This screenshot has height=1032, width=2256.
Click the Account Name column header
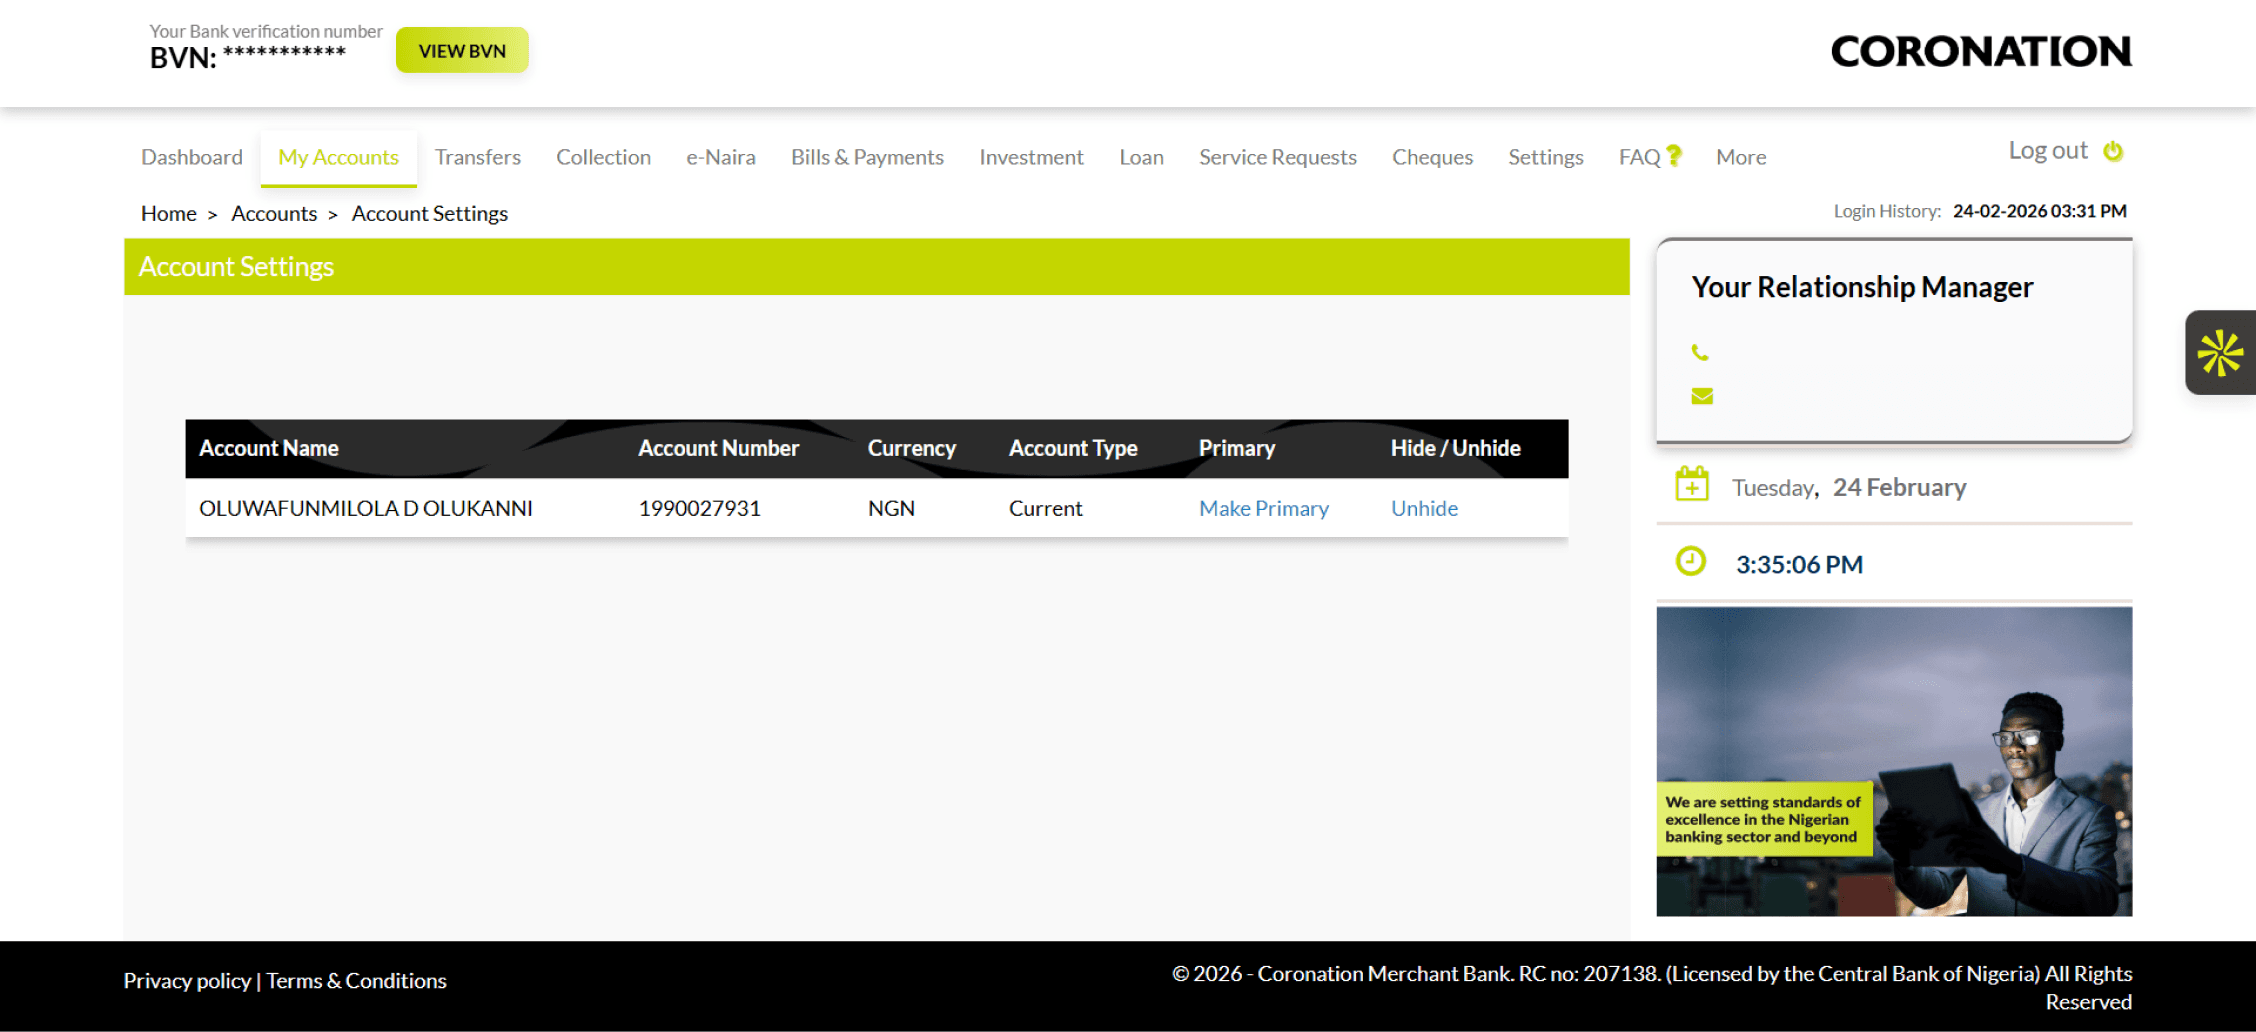269,448
